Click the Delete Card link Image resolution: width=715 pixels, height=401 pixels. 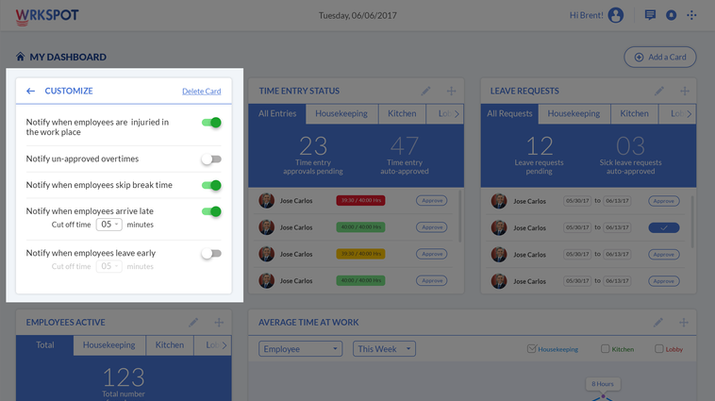[x=202, y=91]
